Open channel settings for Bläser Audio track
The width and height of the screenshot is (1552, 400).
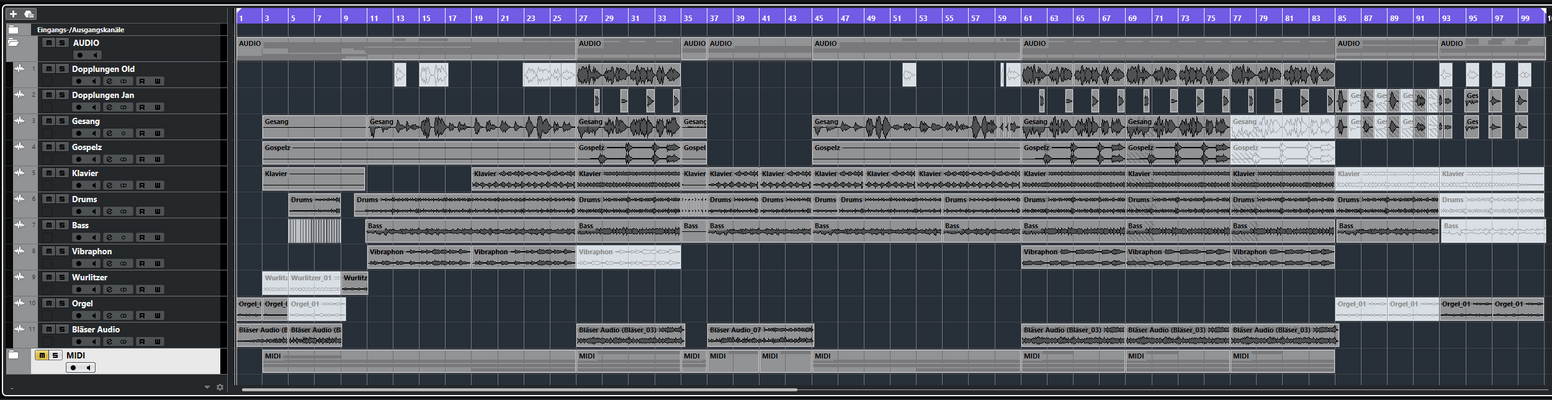(x=109, y=341)
